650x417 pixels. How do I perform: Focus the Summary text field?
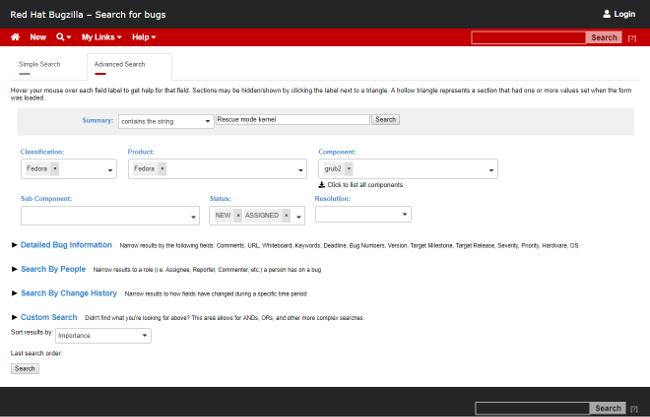[293, 119]
